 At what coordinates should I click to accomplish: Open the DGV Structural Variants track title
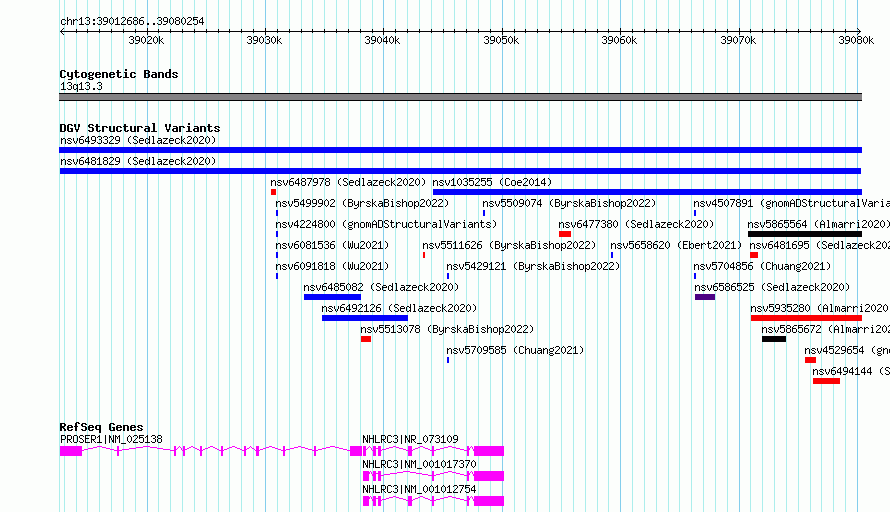pyautogui.click(x=140, y=128)
